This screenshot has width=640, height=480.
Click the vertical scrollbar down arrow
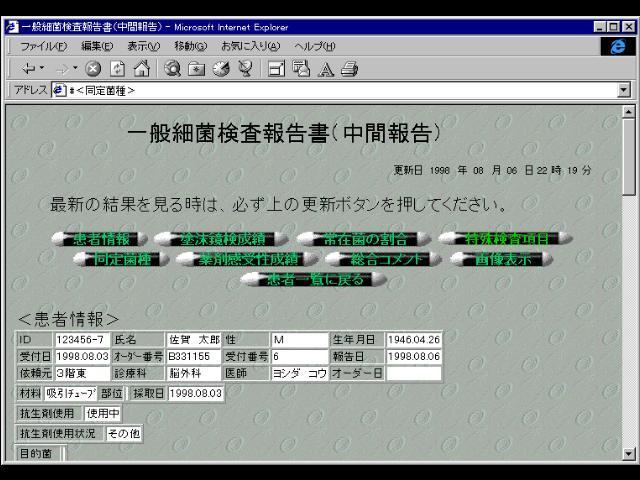point(629,453)
